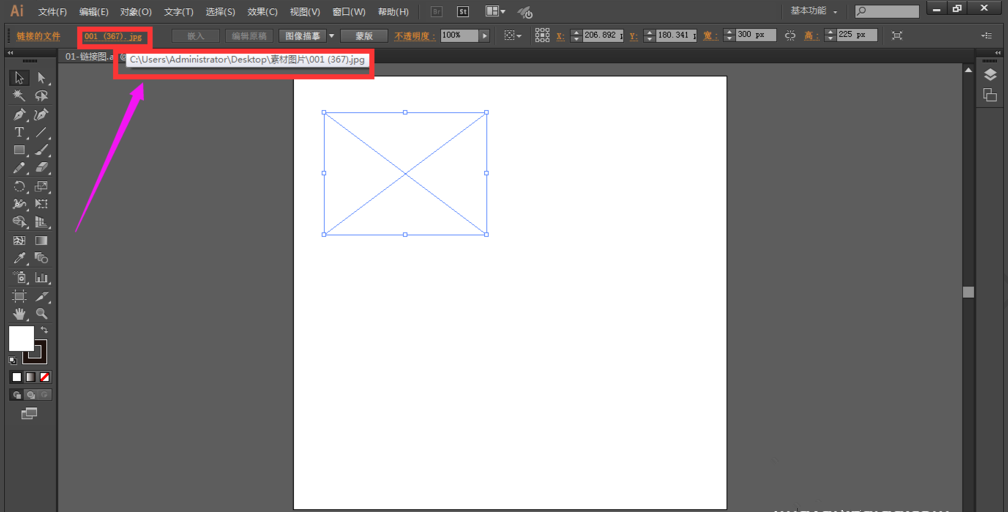Viewport: 1008px width, 512px height.
Task: Click the linked file name 001 (367).jpg
Action: click(113, 36)
